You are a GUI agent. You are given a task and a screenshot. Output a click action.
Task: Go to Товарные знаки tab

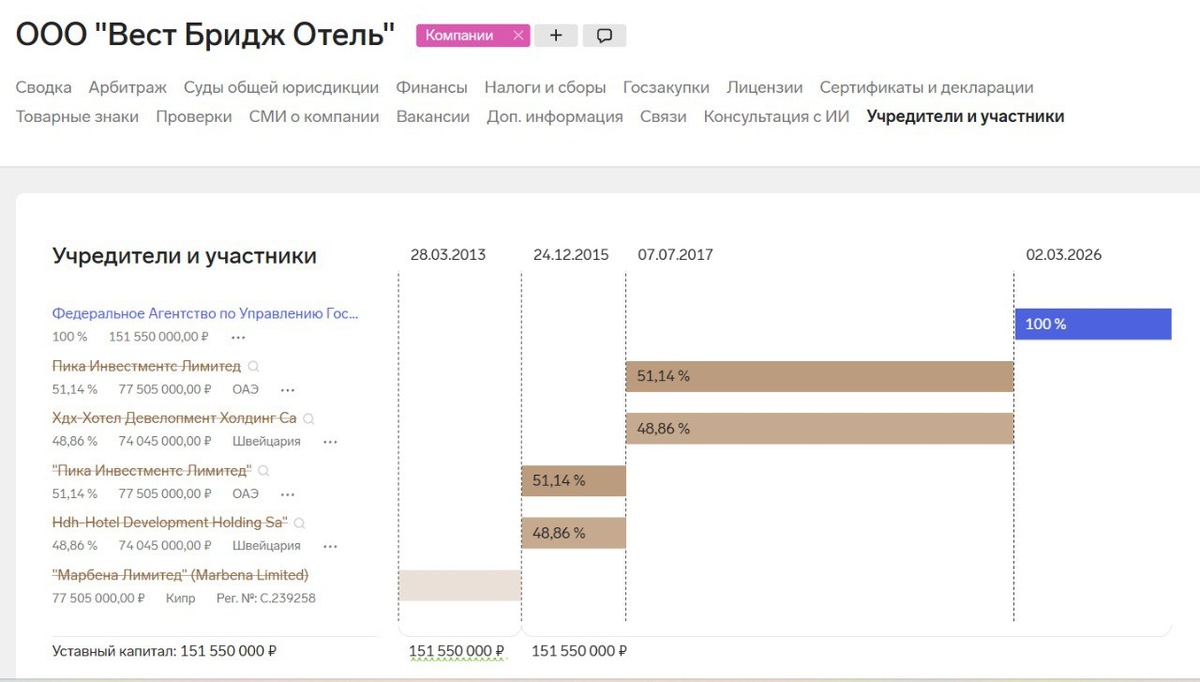[77, 117]
